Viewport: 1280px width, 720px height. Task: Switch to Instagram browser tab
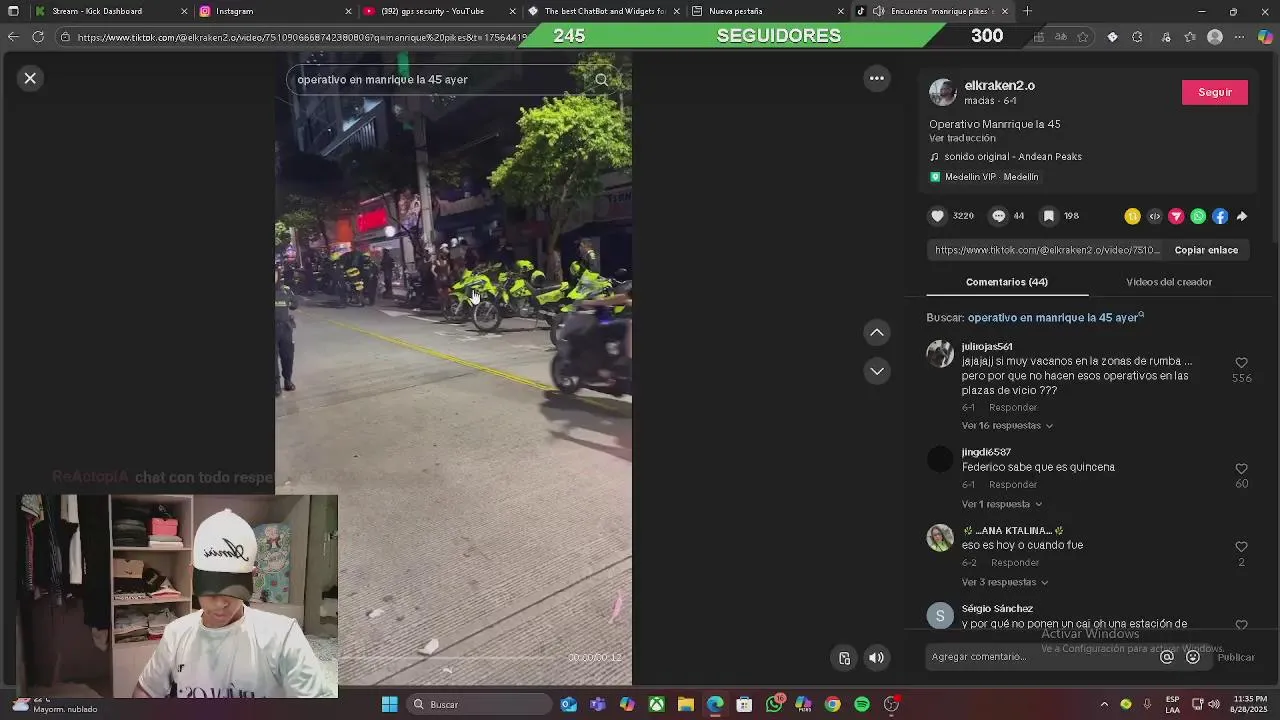tap(275, 11)
